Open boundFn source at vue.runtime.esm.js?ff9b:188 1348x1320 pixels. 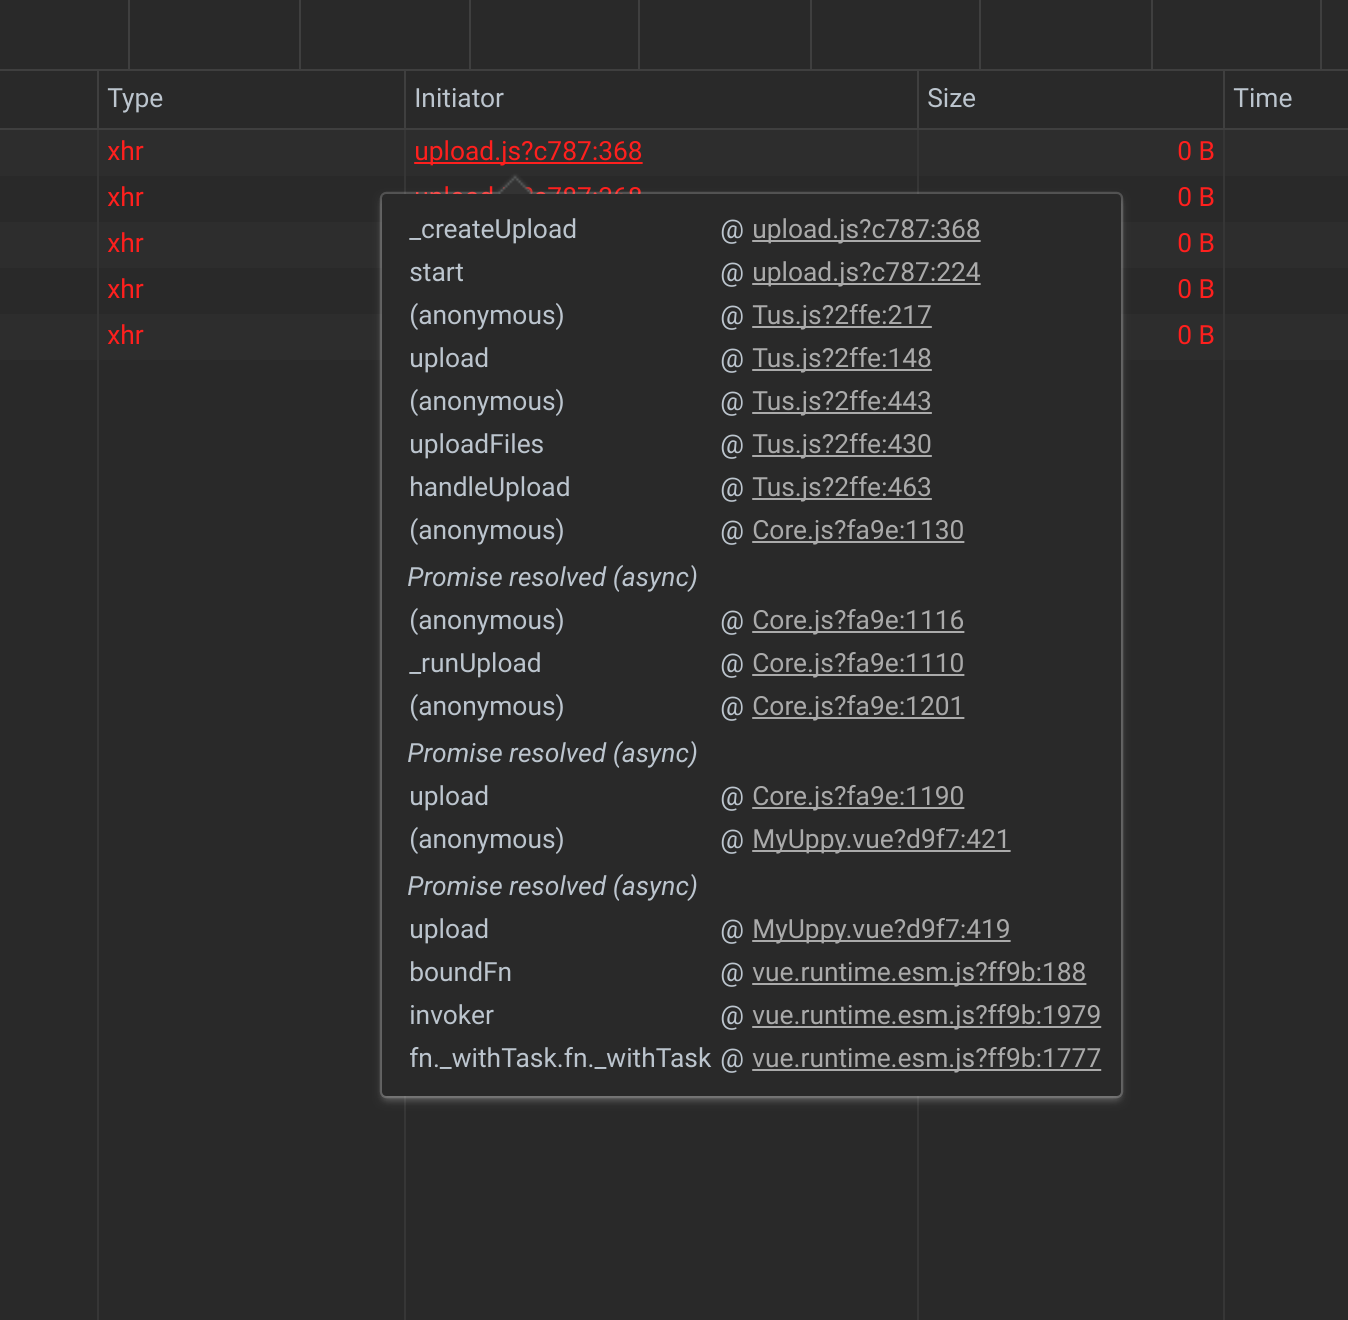click(x=919, y=972)
